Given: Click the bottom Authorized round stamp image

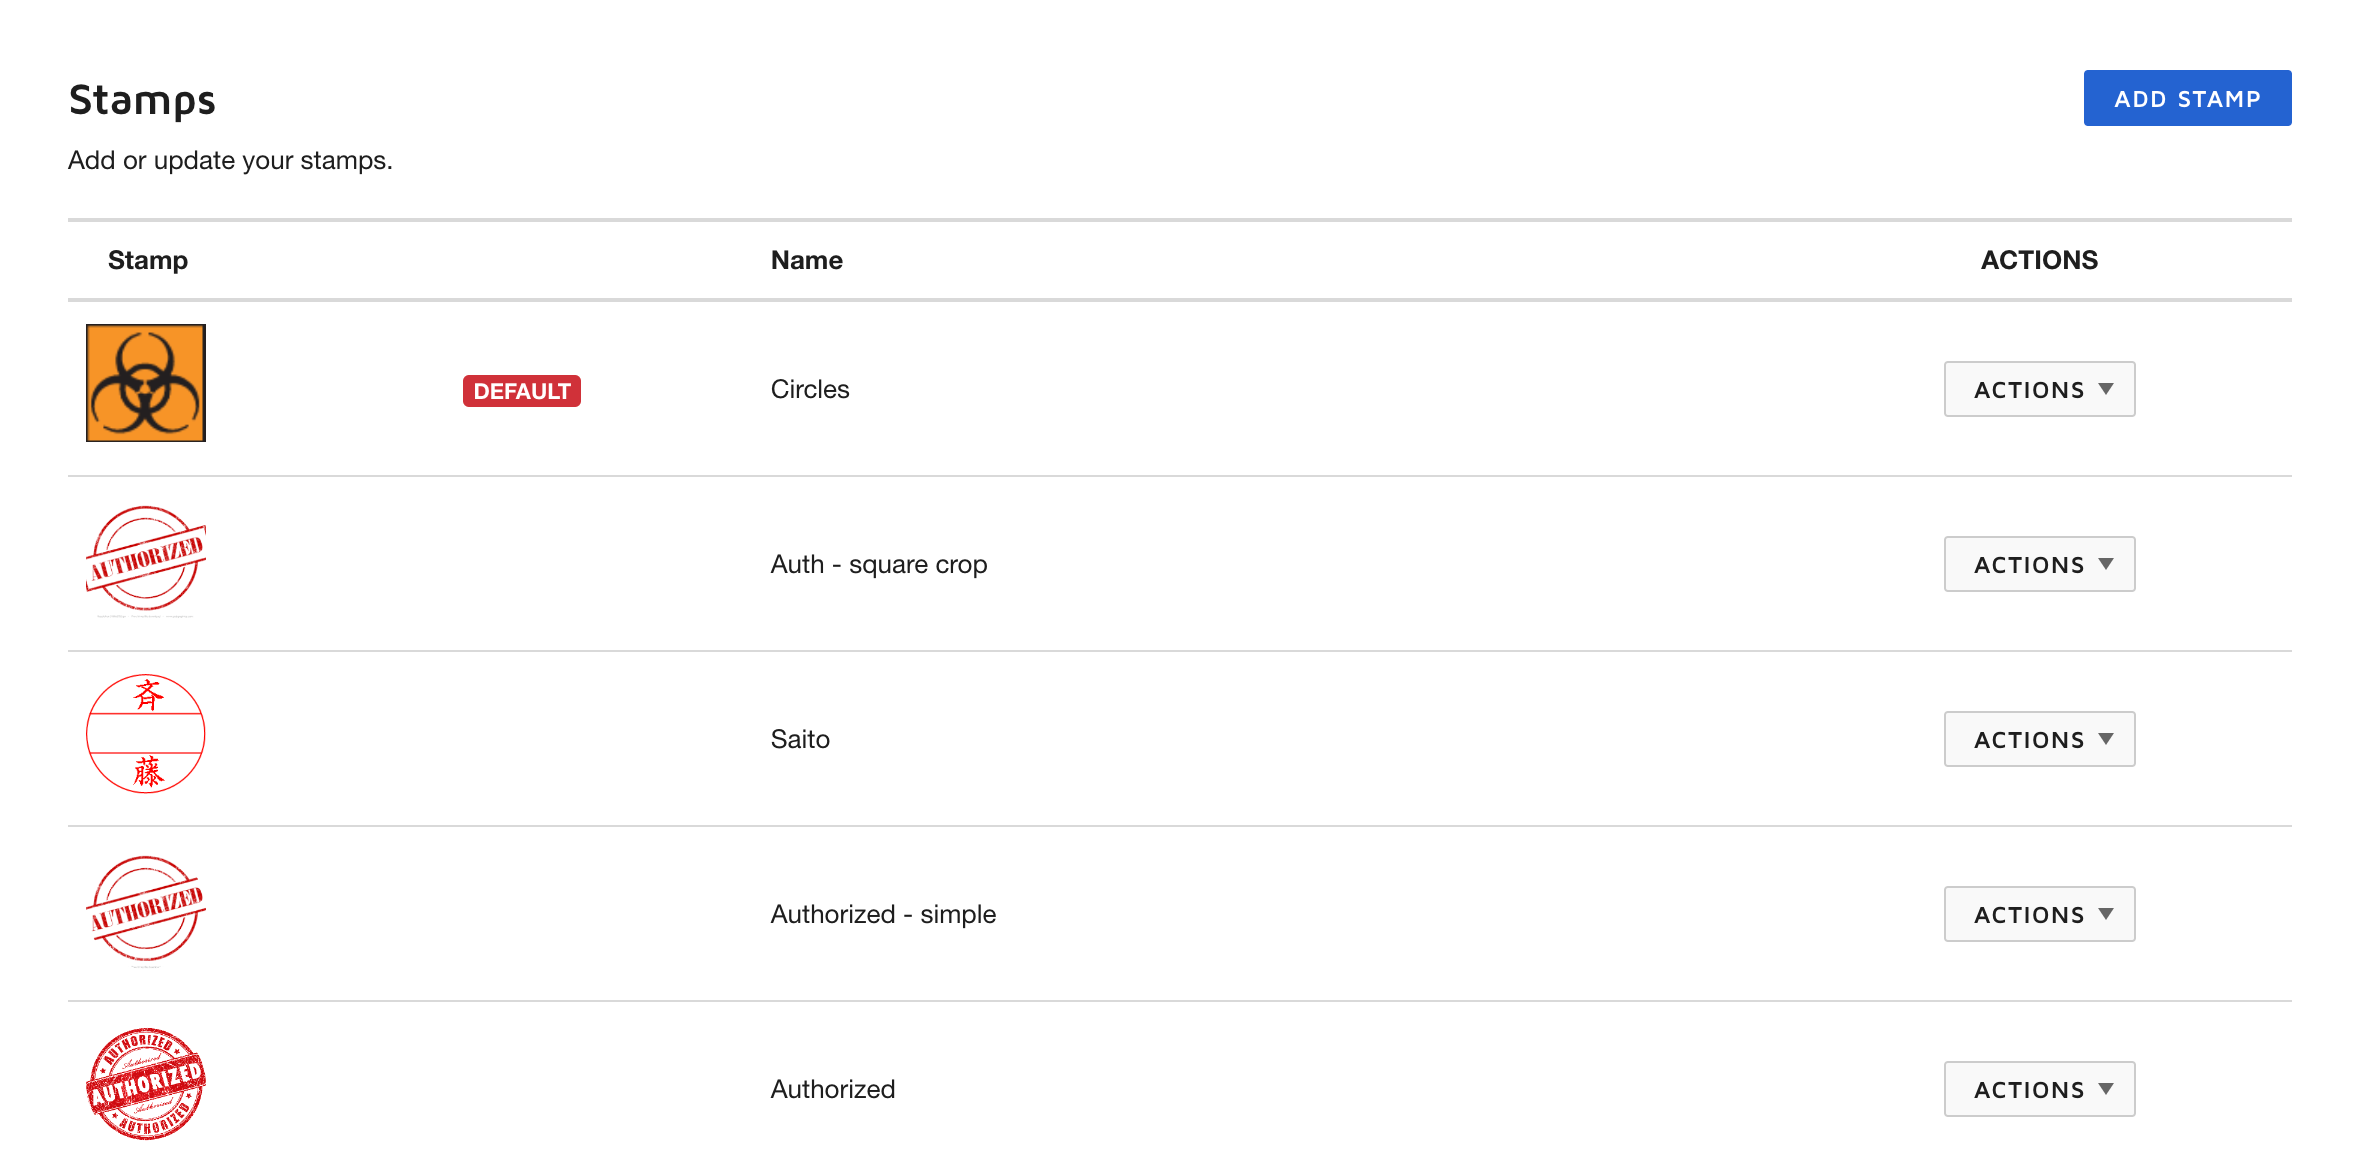Looking at the screenshot, I should tap(146, 1084).
